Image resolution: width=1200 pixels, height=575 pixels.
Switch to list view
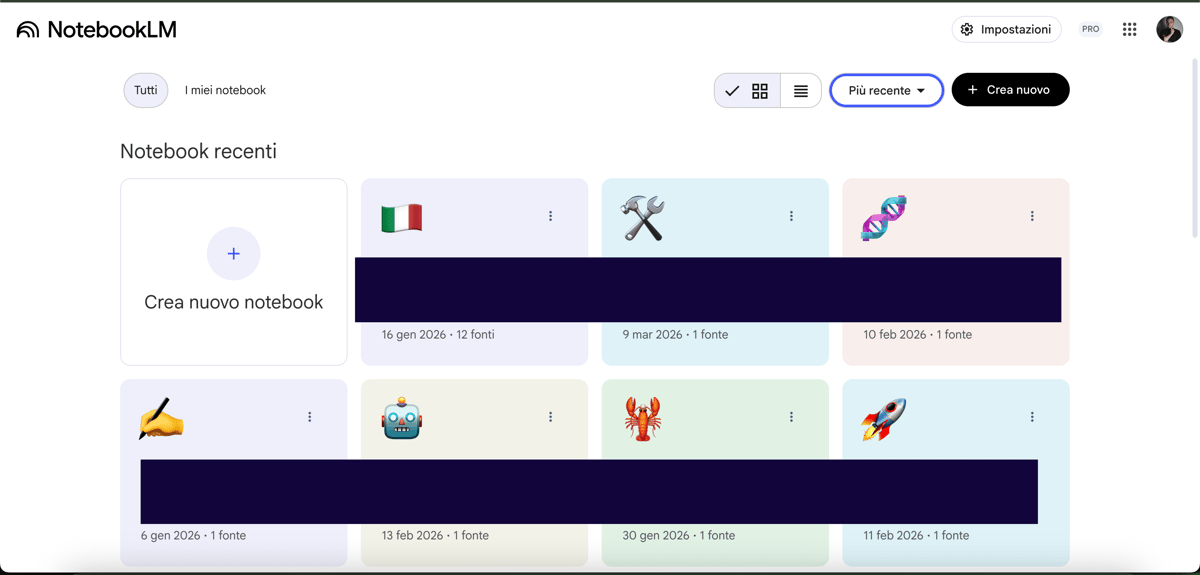[801, 91]
